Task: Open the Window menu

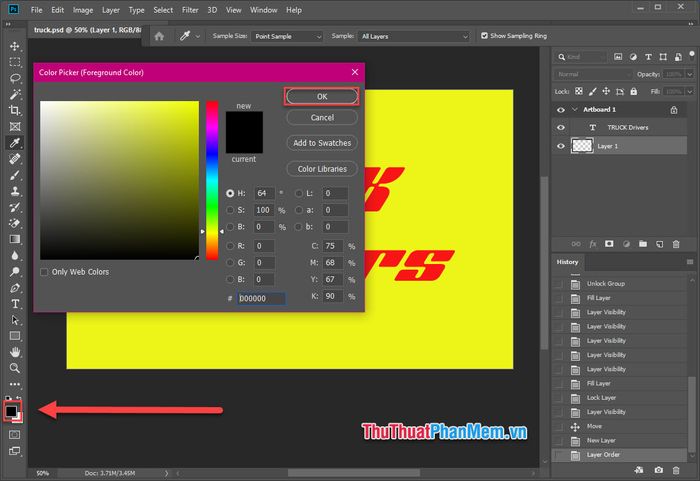Action: 264,10
